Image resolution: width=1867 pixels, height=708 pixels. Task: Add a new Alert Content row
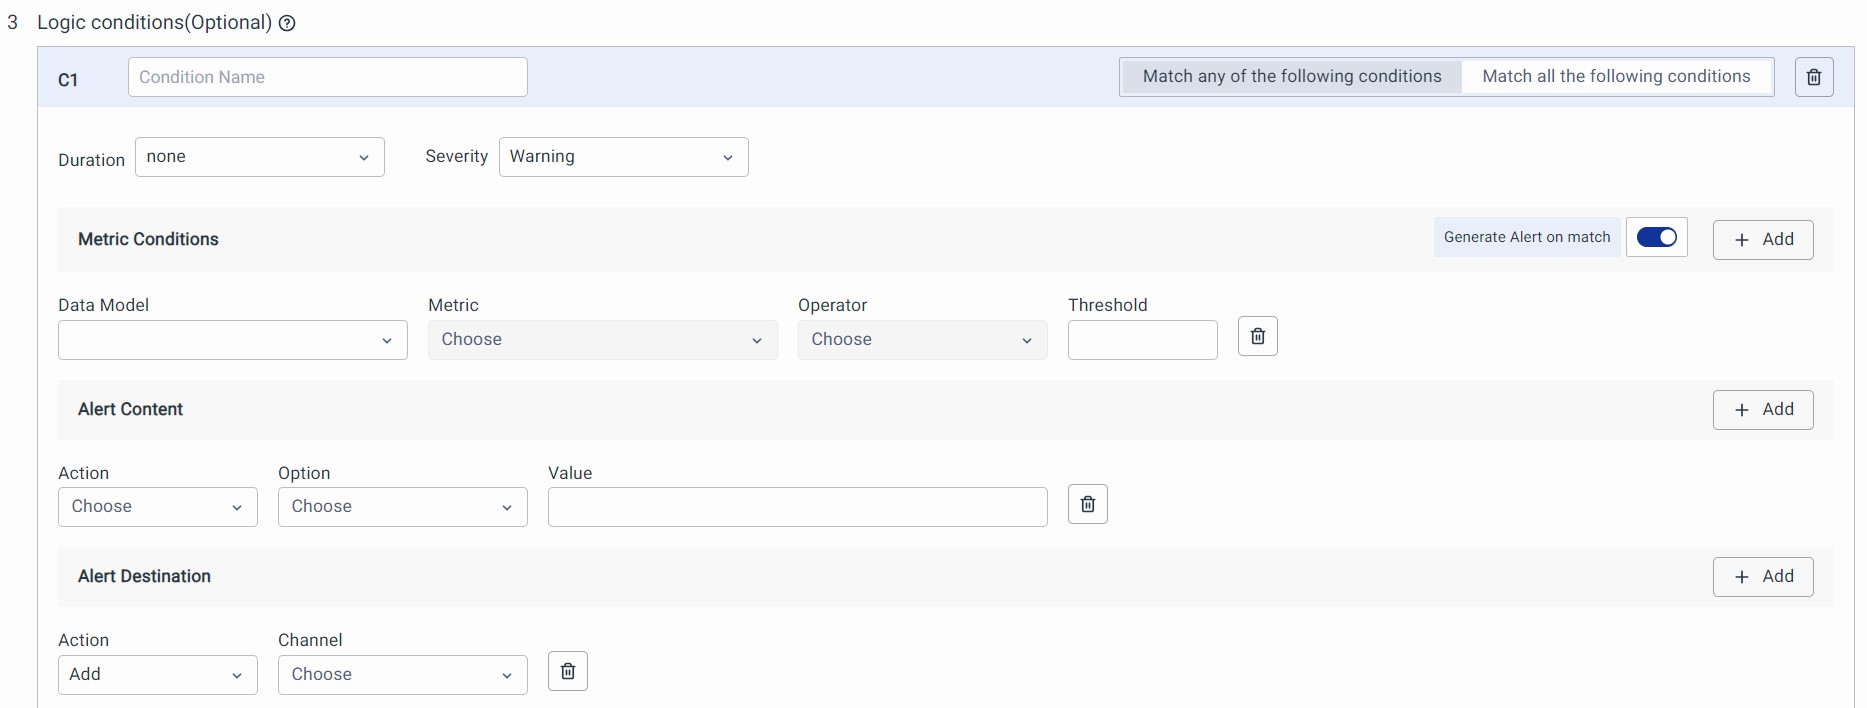[x=1762, y=410]
